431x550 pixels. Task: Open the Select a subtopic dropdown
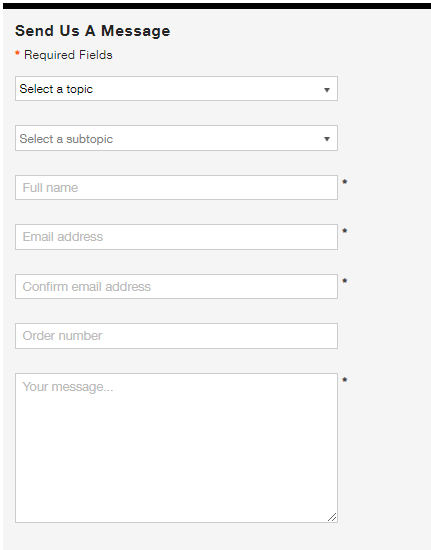[176, 138]
